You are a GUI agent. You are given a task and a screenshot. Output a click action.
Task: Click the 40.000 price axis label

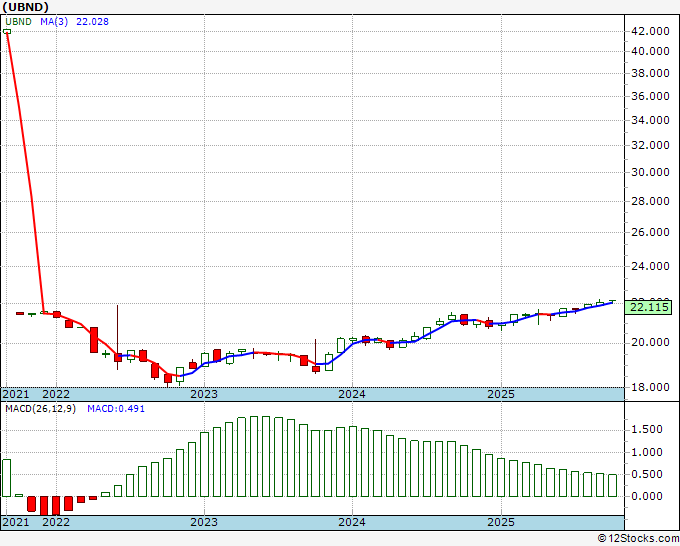point(650,51)
